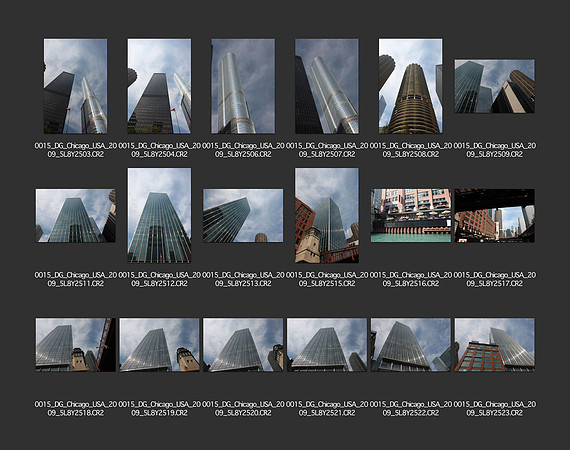Open thumbnail for image 5L8Y2521.CR2
570x450 pixels.
tap(327, 345)
